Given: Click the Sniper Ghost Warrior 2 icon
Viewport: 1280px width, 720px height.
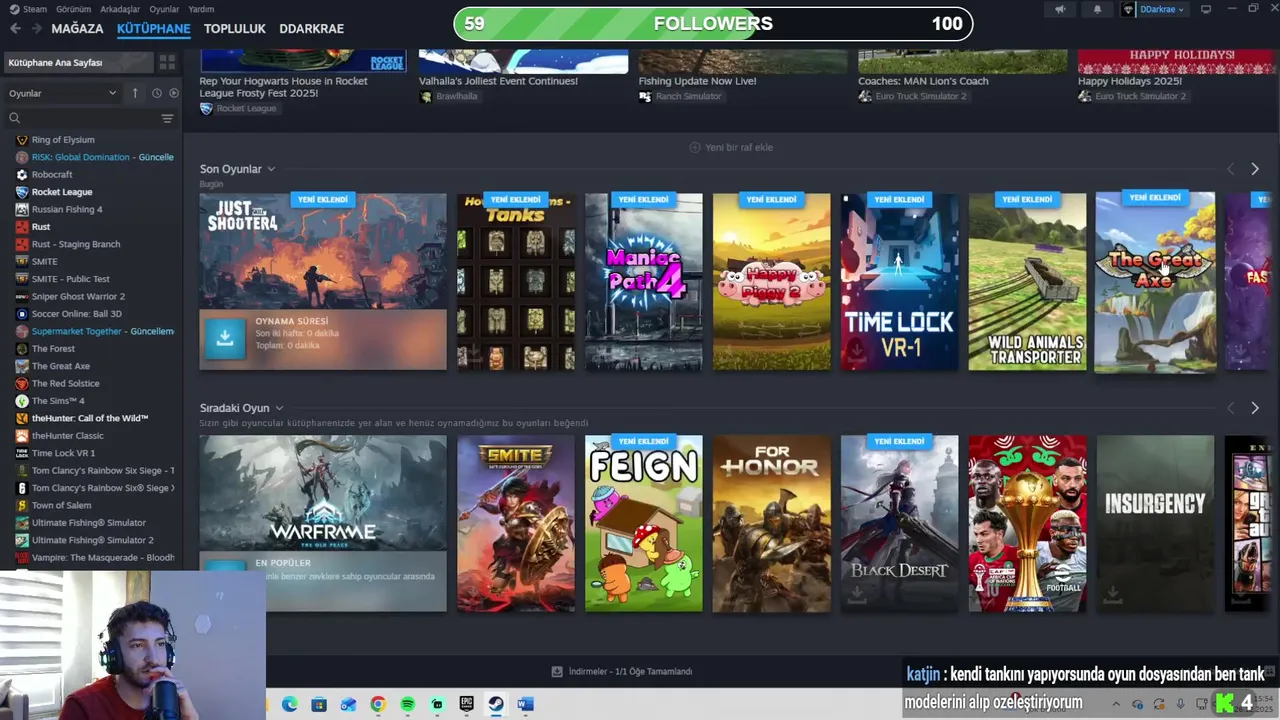Looking at the screenshot, I should (22, 296).
